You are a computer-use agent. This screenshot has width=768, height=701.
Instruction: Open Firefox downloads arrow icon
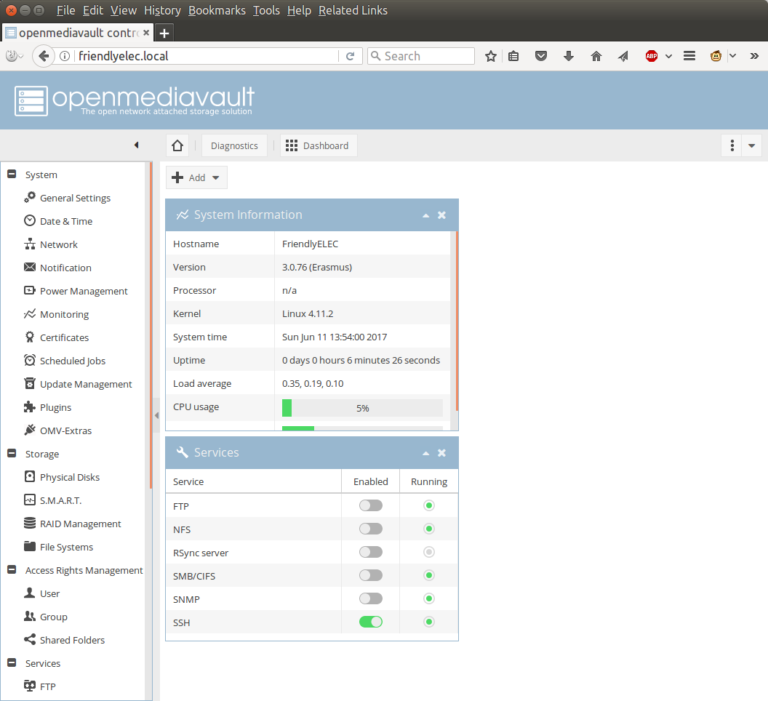click(569, 56)
